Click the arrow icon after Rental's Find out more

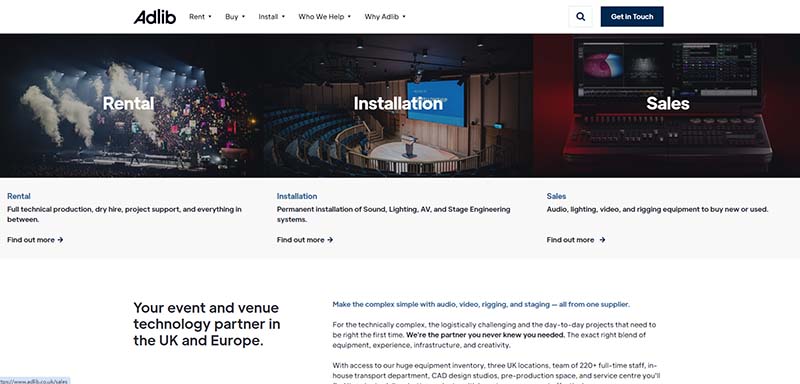pyautogui.click(x=60, y=240)
